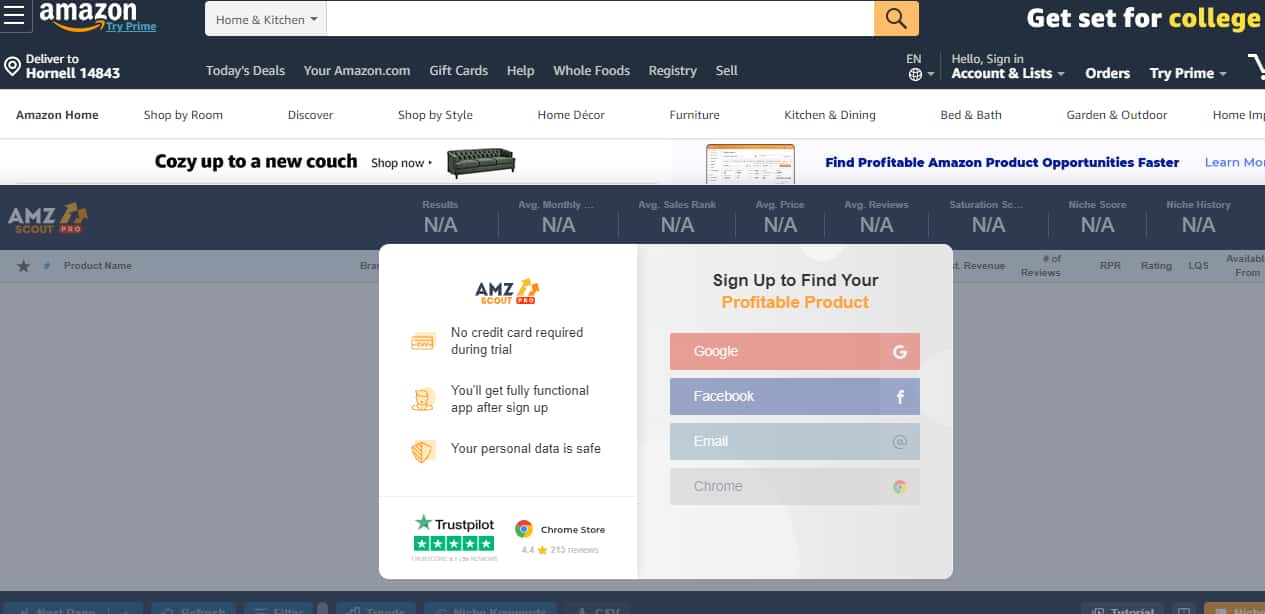
Task: Click the Niche Score N/A value
Action: (1097, 225)
